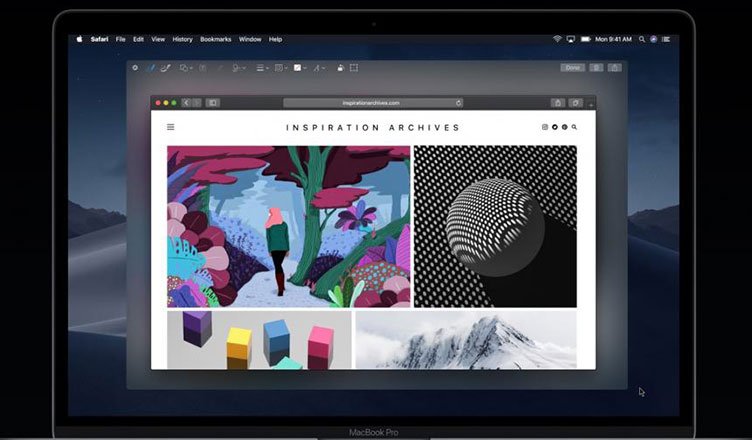Open the Help menu
This screenshot has height=440, width=752.
pyautogui.click(x=275, y=39)
